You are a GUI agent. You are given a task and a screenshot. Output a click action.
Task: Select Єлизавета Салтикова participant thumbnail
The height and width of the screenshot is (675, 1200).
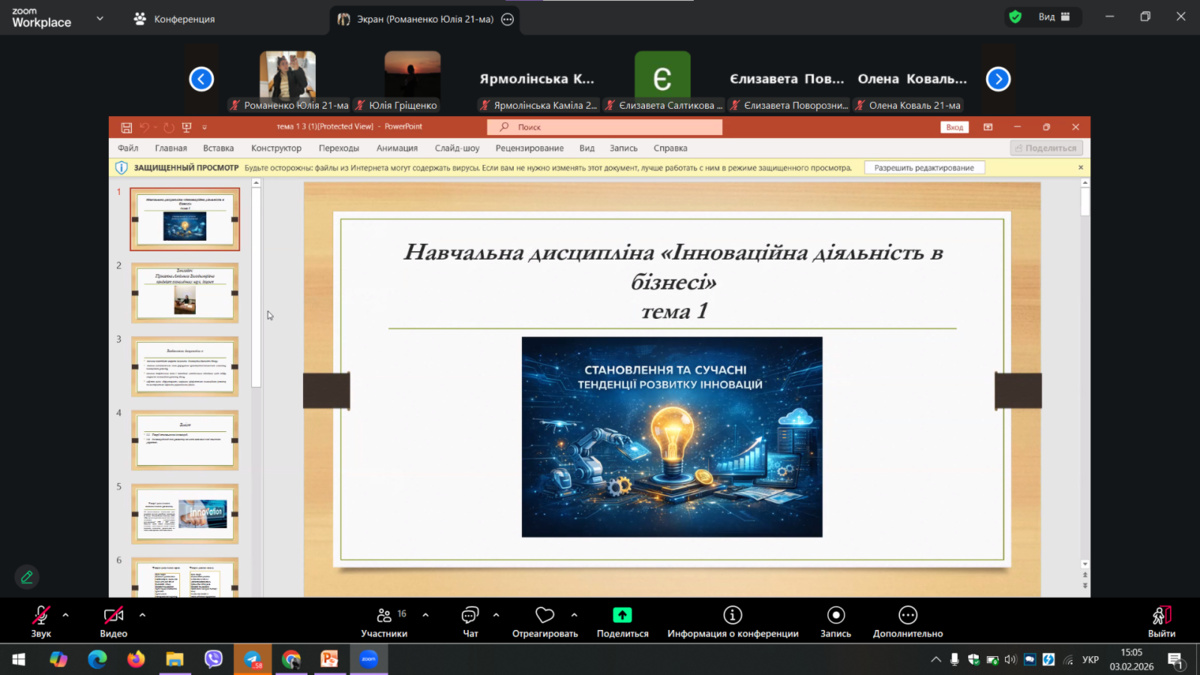pyautogui.click(x=662, y=75)
